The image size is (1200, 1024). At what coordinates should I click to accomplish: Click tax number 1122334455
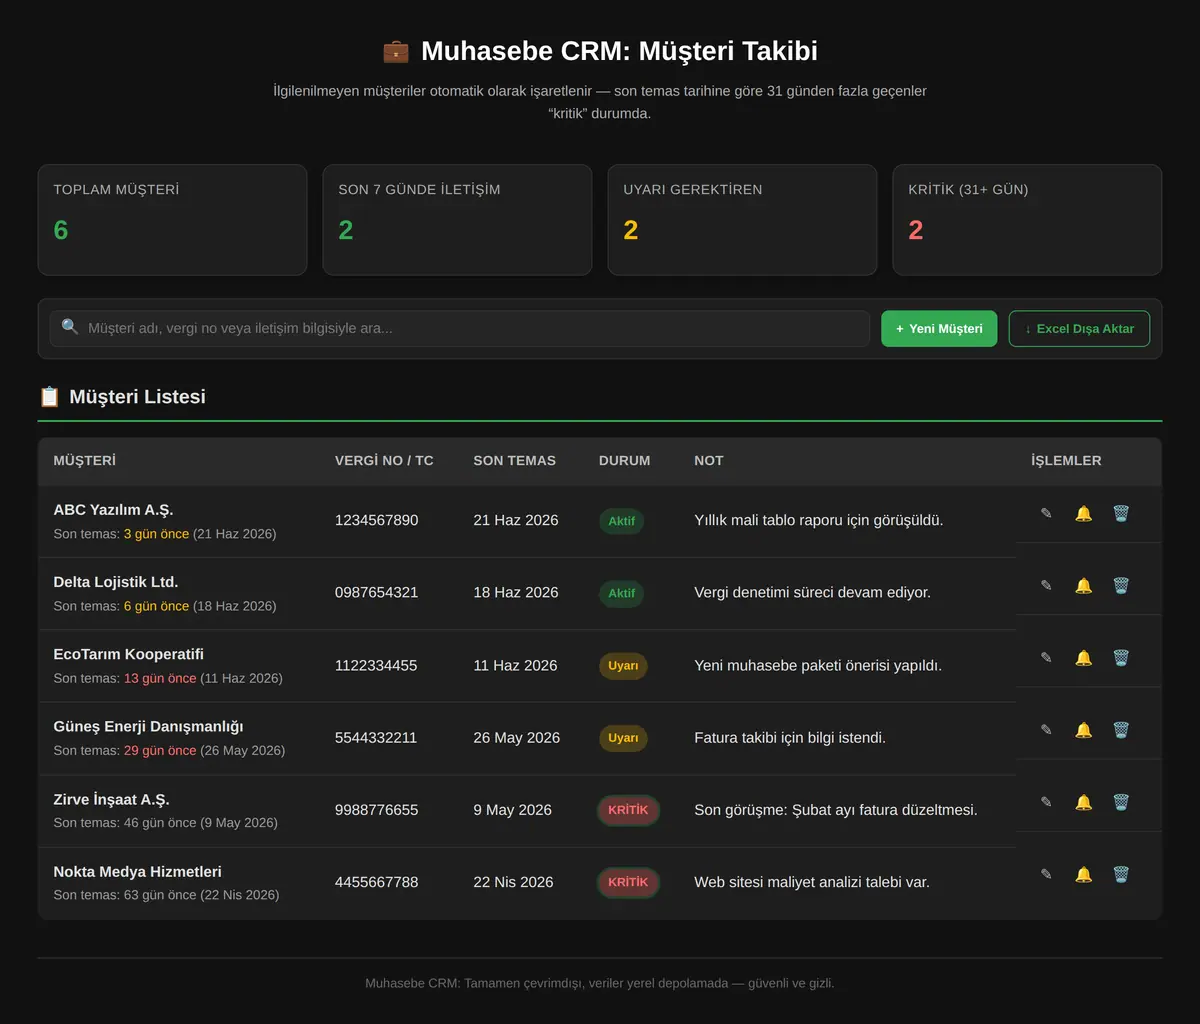pos(376,666)
